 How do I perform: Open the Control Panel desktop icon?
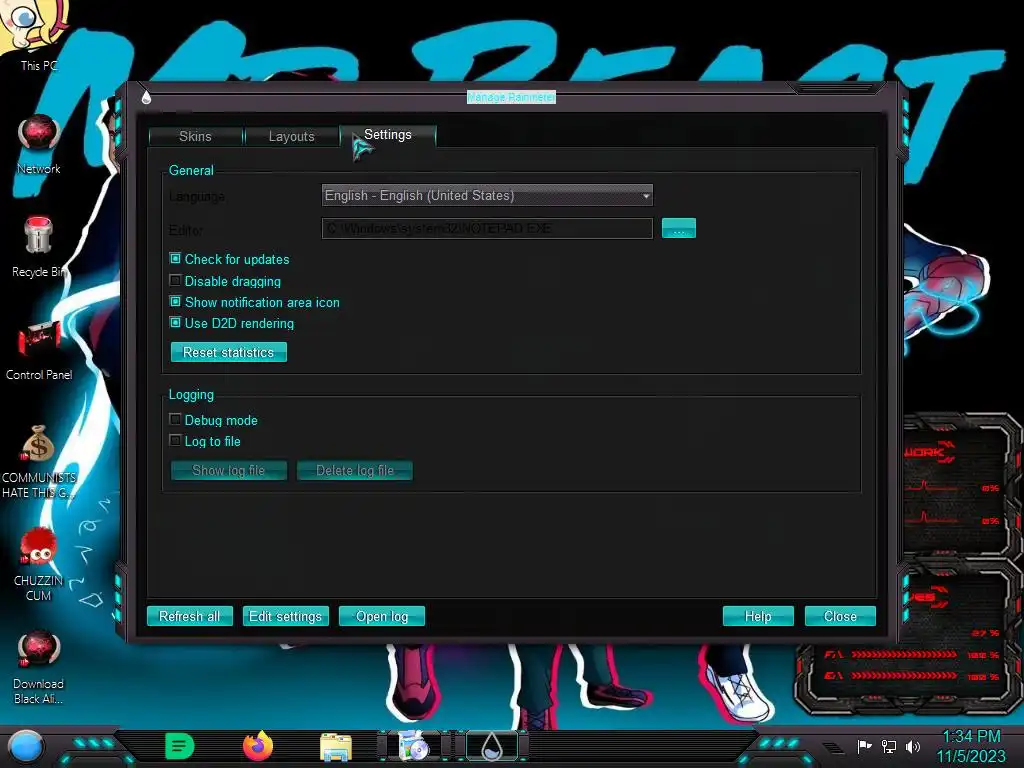point(39,351)
